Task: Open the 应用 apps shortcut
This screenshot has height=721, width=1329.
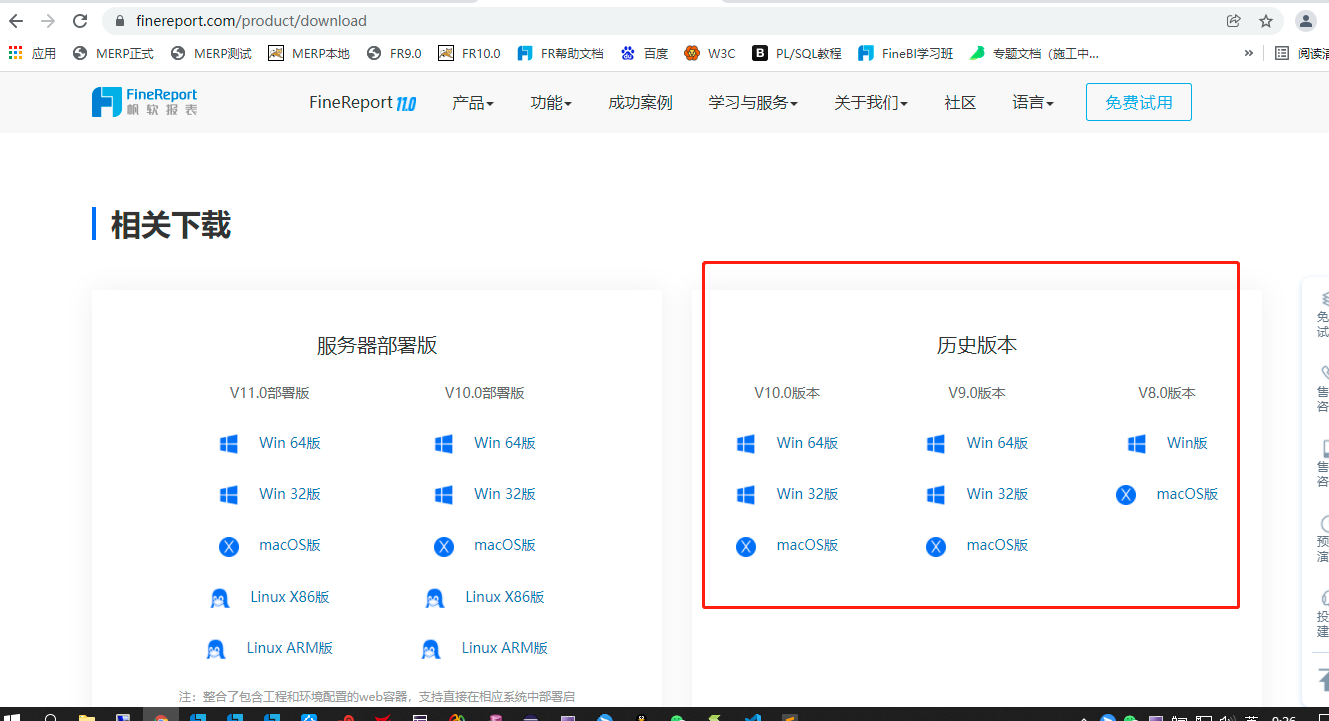Action: coord(32,53)
